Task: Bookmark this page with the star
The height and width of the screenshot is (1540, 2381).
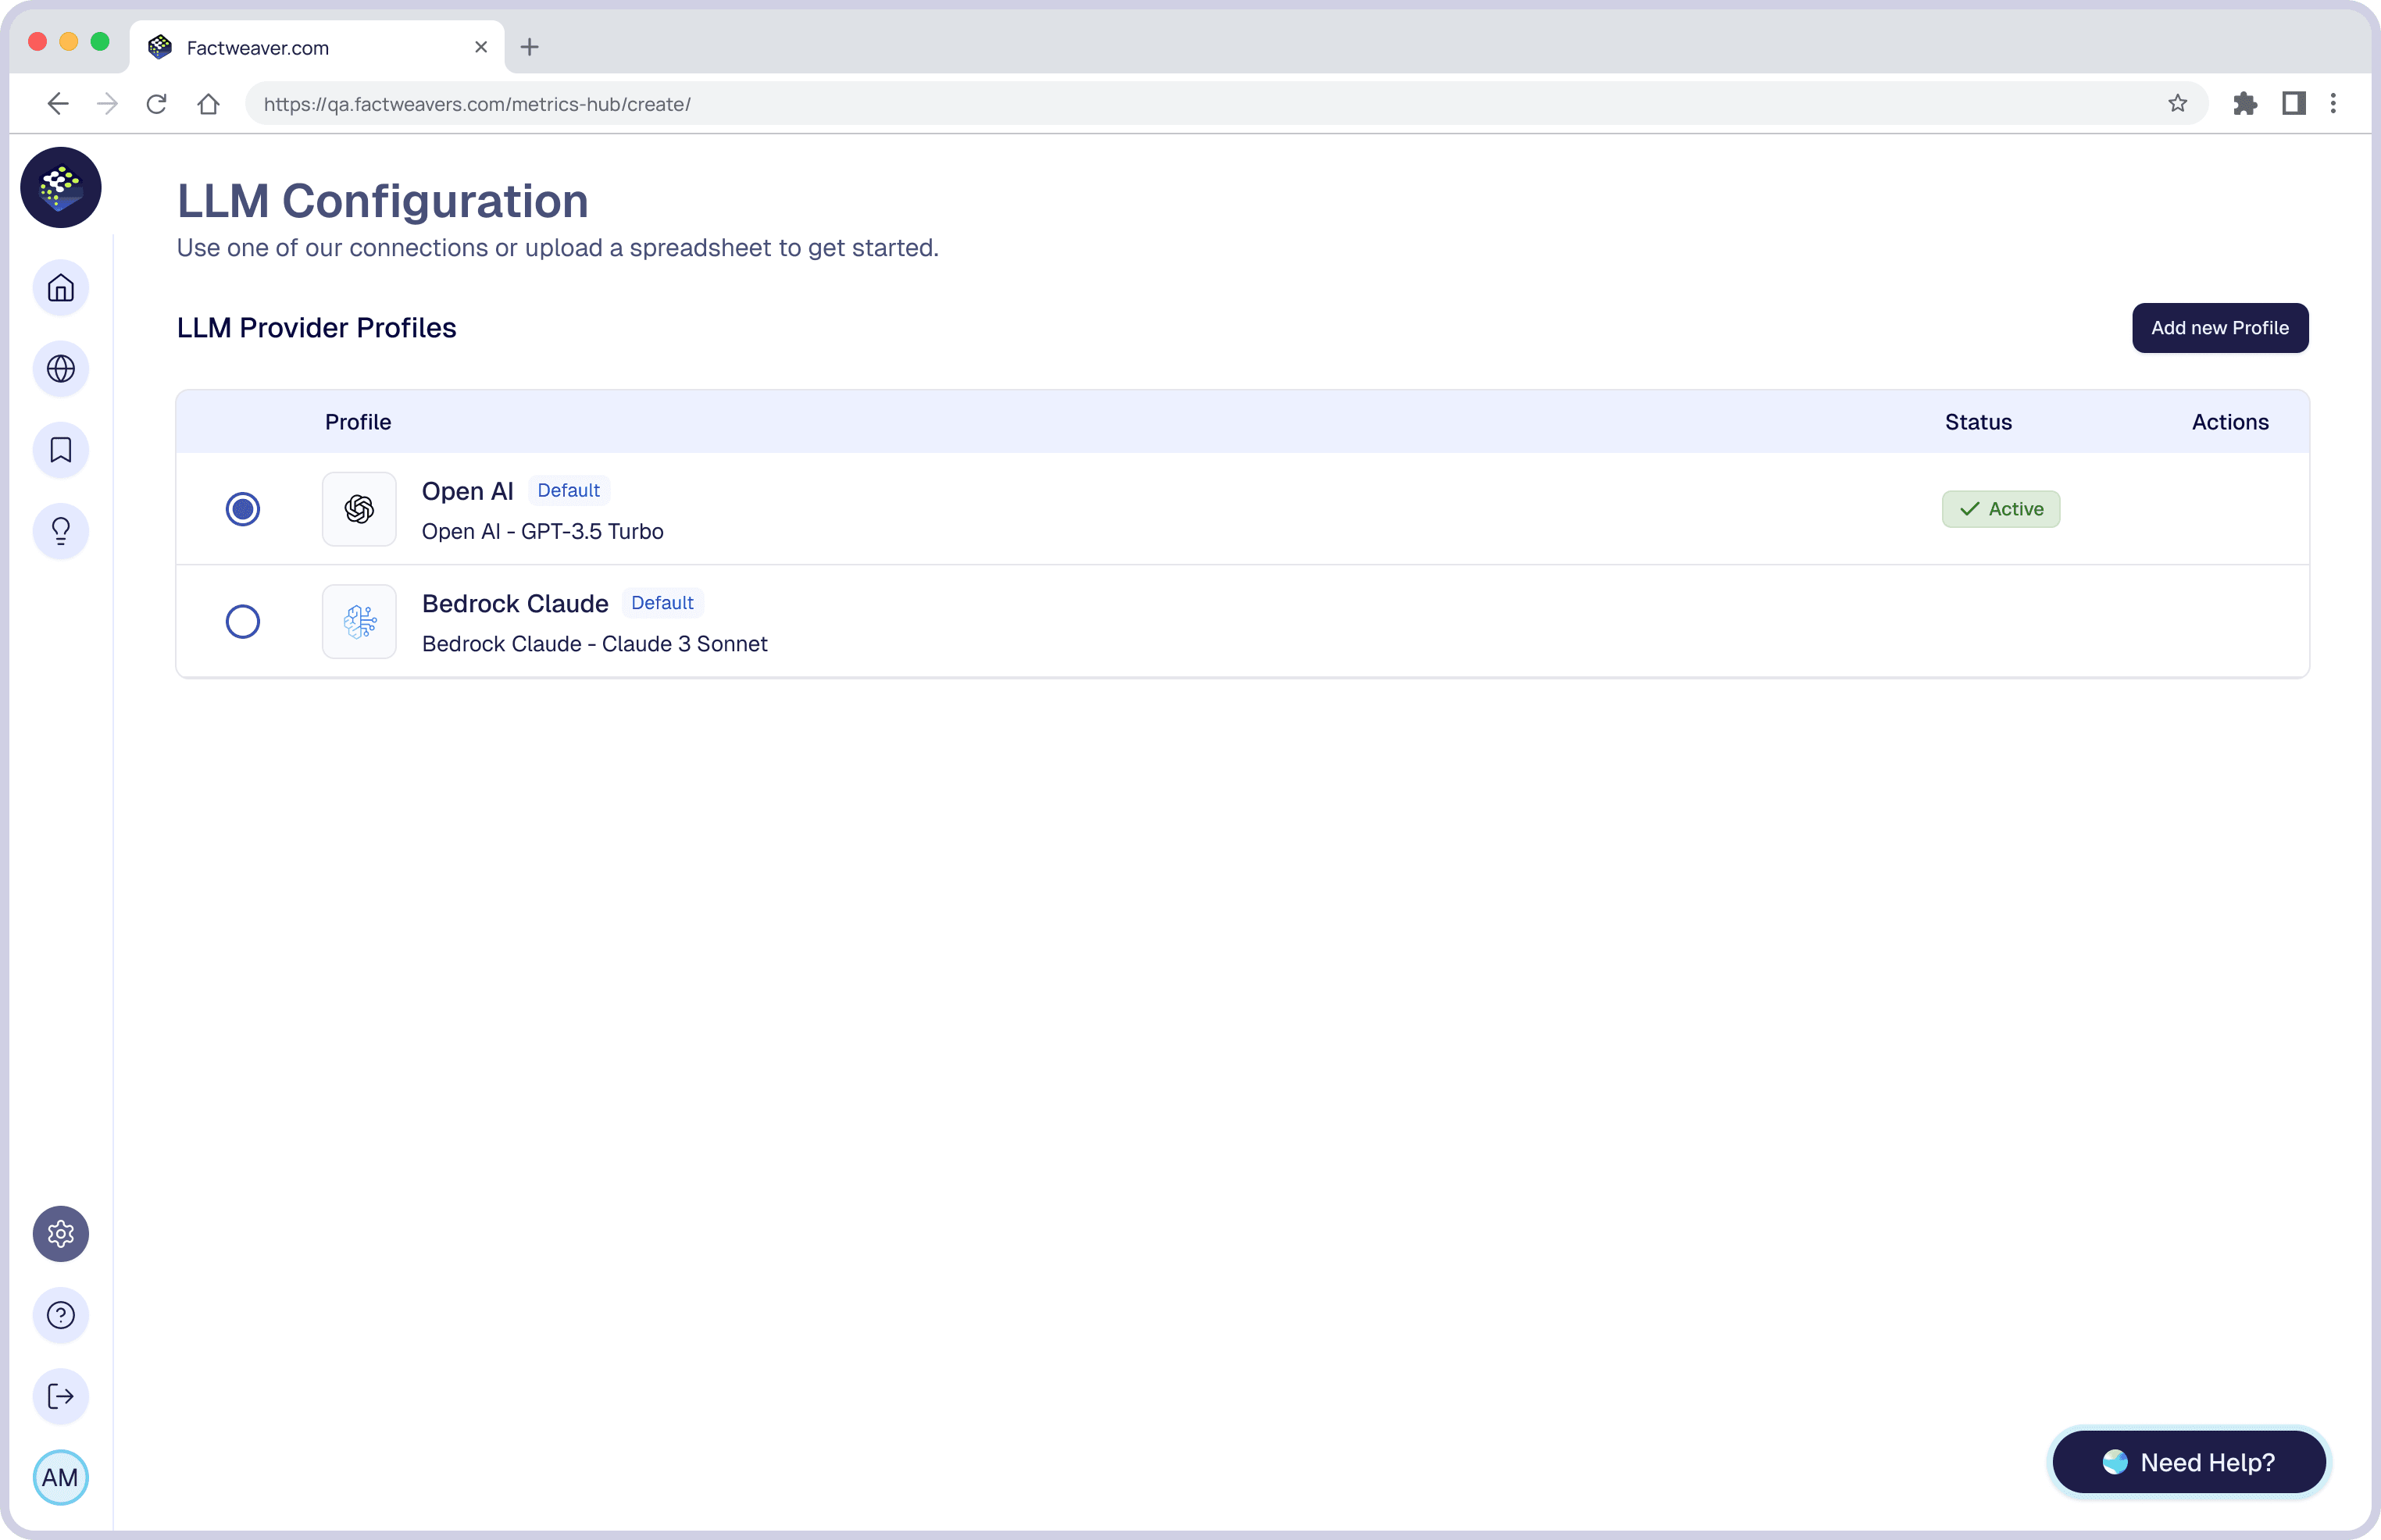Action: 2177,103
